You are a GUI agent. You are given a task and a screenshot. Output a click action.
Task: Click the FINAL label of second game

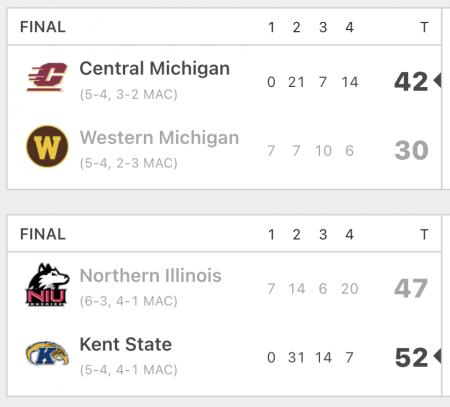pos(43,234)
